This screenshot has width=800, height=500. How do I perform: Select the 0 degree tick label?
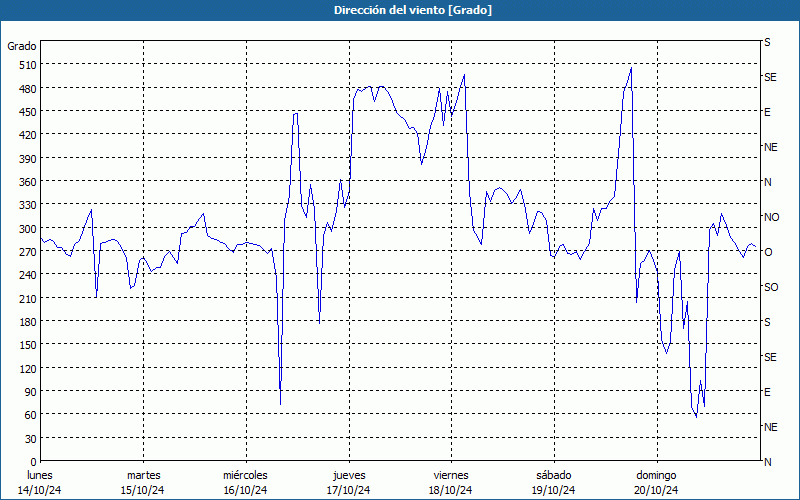click(34, 462)
